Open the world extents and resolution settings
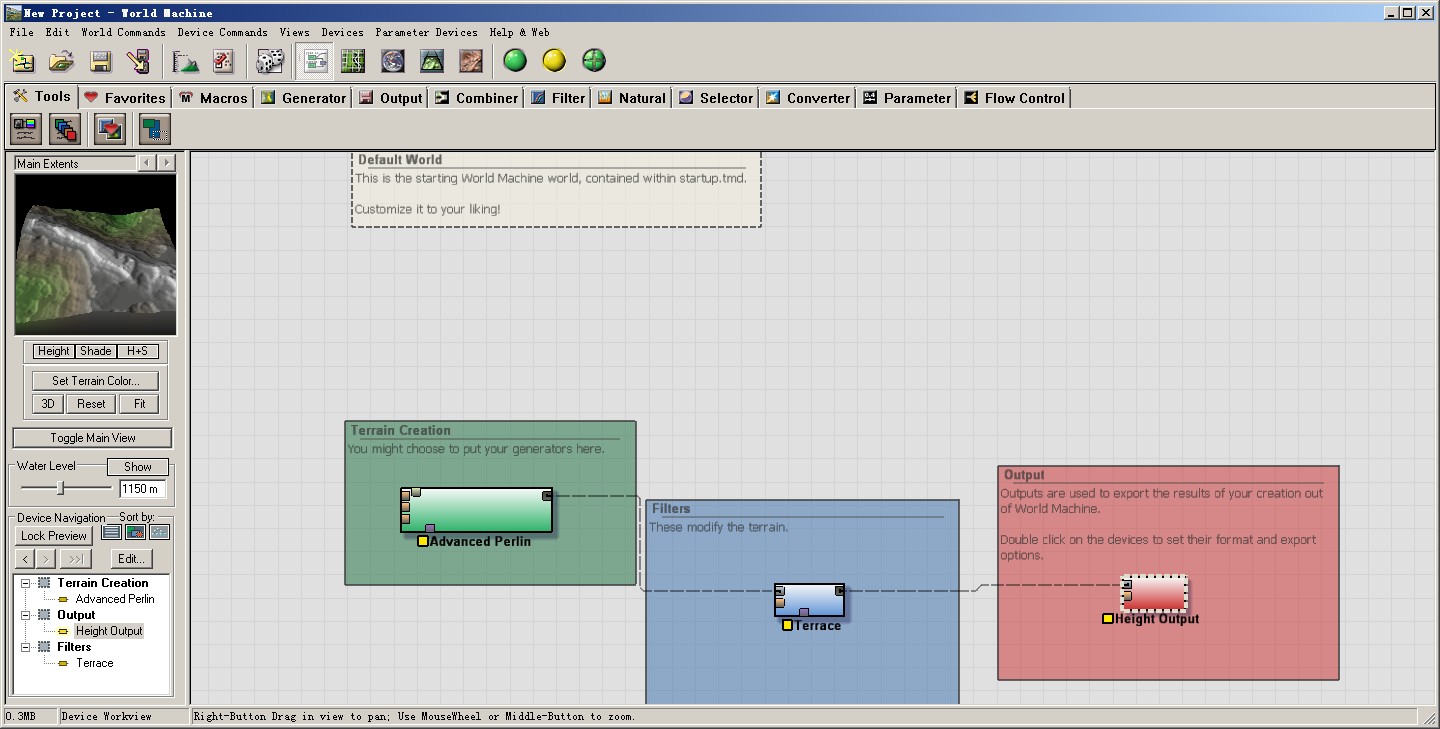This screenshot has width=1440, height=729. click(x=186, y=61)
